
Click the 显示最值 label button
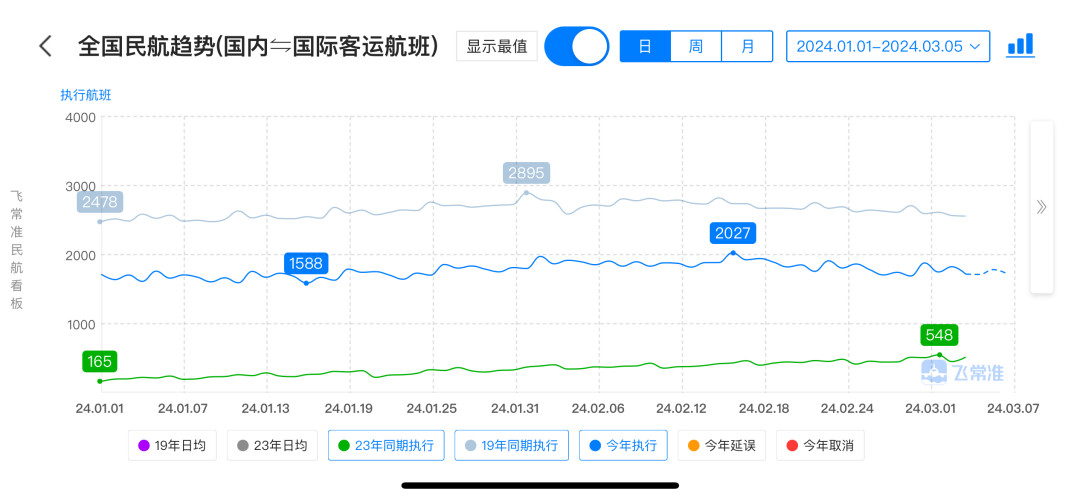point(496,46)
